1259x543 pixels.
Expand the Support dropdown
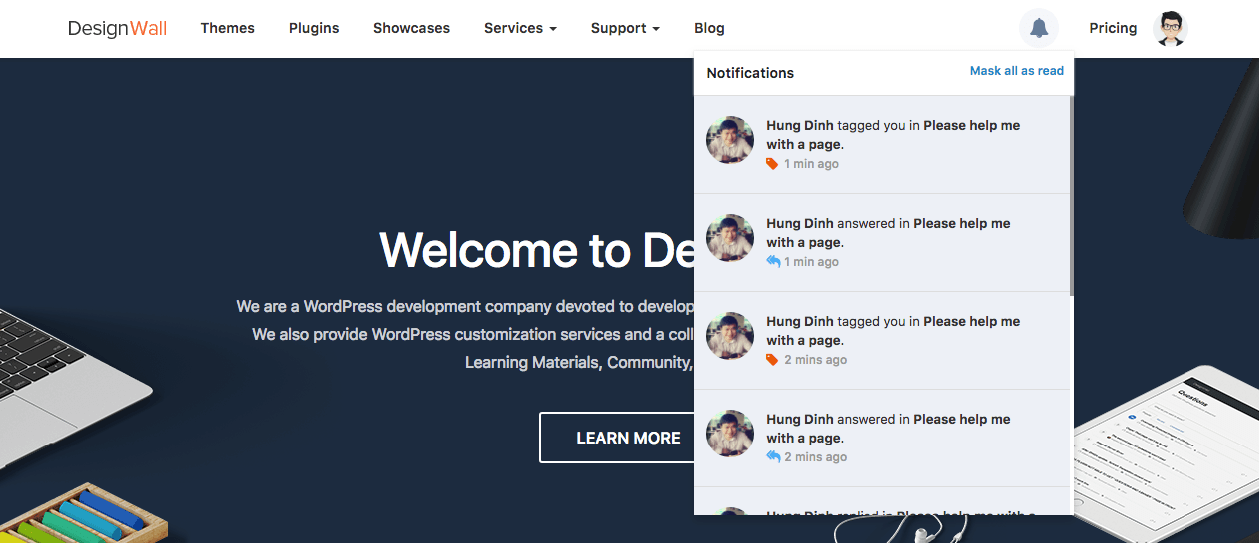(625, 28)
